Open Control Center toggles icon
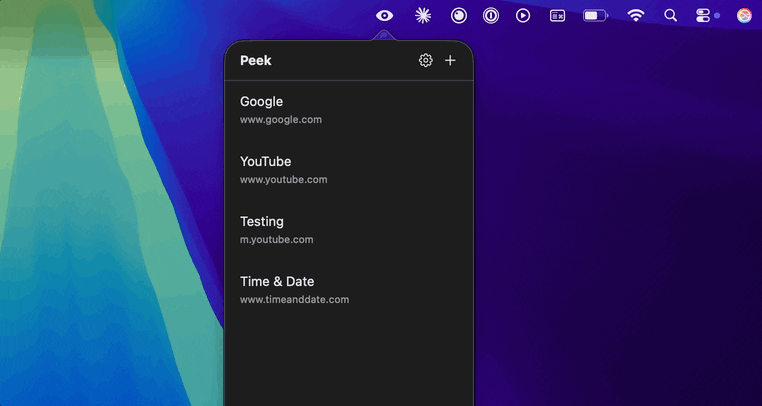Screen dimensions: 762x406 [x=703, y=16]
